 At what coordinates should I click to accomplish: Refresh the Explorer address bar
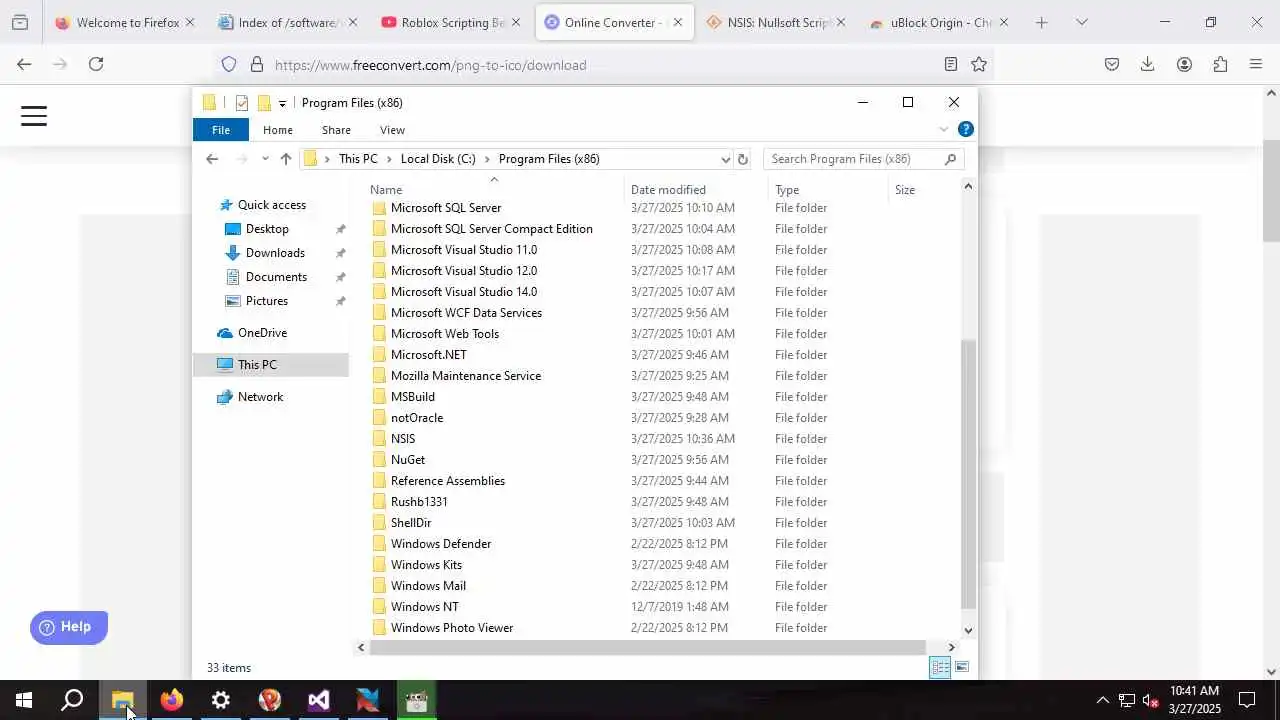tap(742, 159)
